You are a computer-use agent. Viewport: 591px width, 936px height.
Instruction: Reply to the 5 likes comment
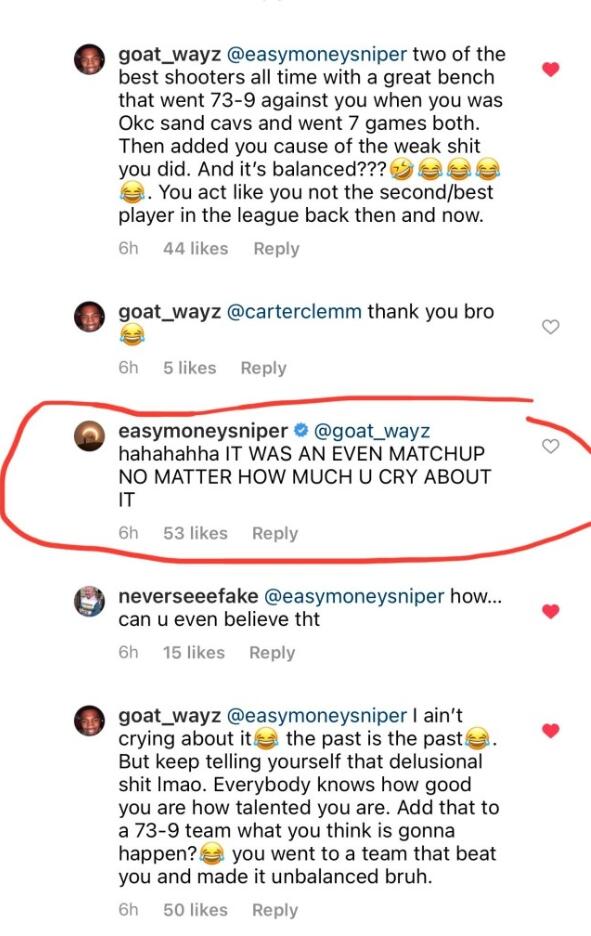coord(263,368)
